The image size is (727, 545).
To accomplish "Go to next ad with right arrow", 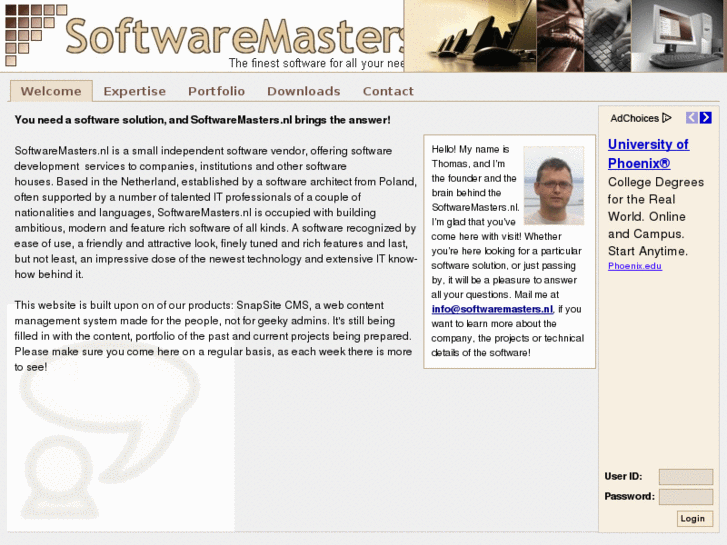I will tap(706, 118).
